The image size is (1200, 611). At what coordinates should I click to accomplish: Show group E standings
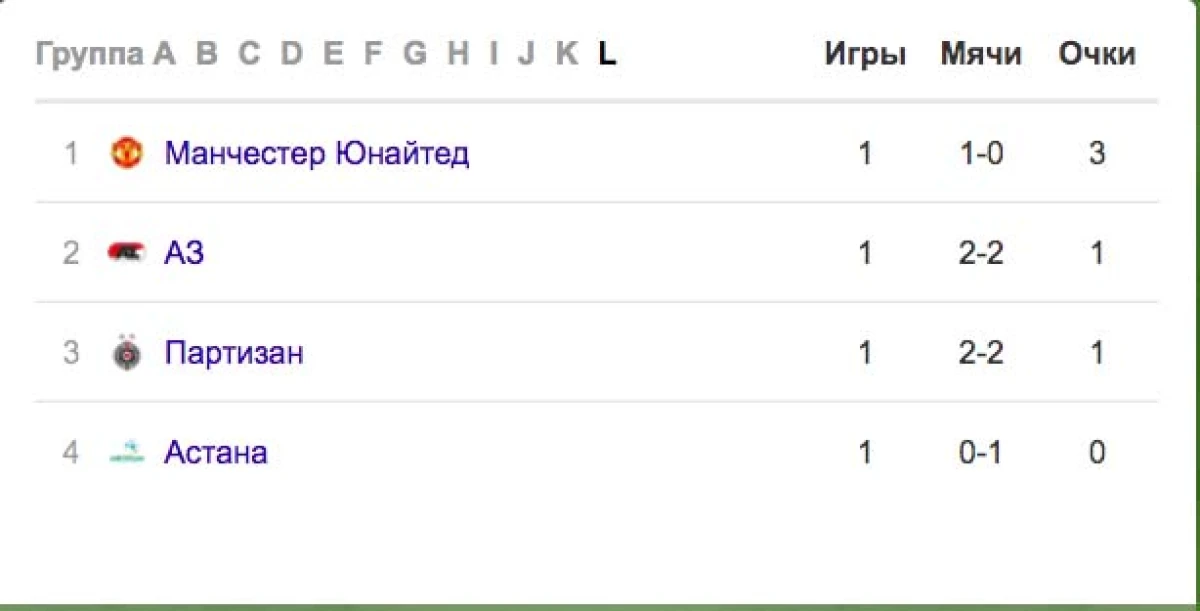[x=333, y=53]
